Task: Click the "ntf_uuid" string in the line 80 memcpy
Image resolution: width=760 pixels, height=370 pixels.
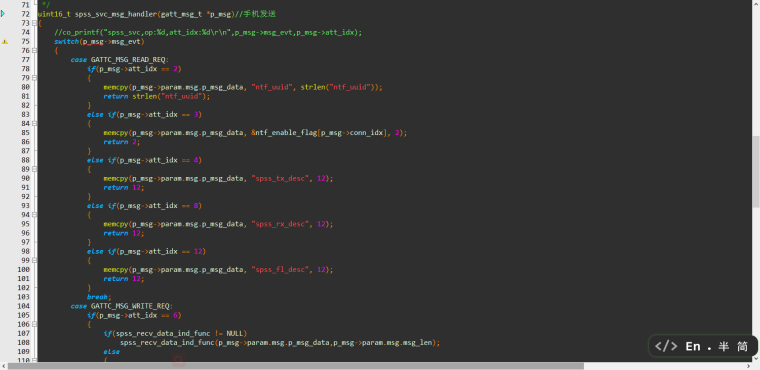Action: (x=272, y=87)
